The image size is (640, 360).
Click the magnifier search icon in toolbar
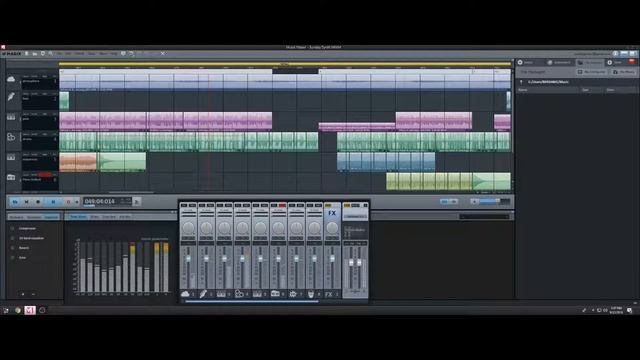(x=51, y=53)
